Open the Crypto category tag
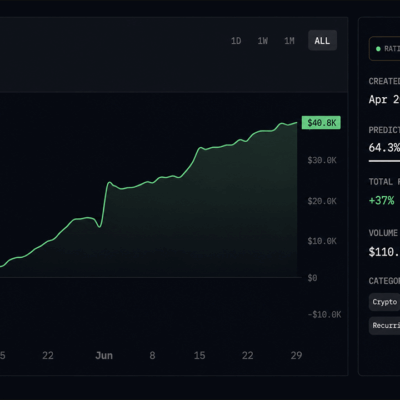The image size is (400, 400). [x=384, y=302]
